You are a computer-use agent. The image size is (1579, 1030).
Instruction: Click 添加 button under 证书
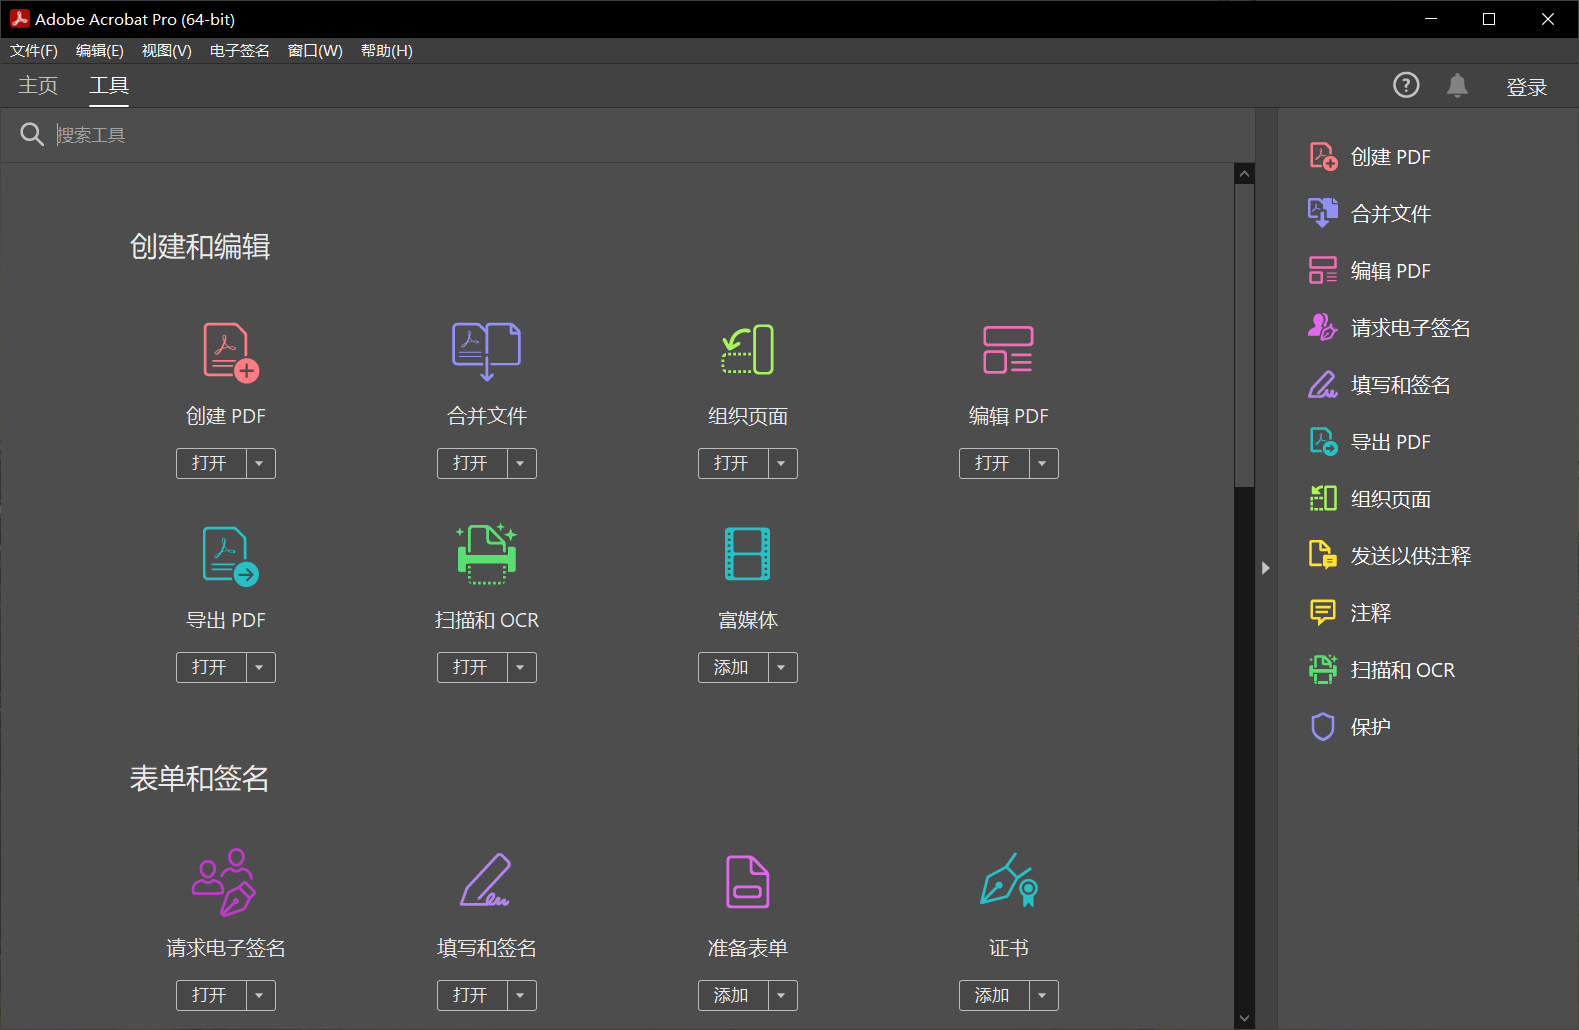[993, 996]
